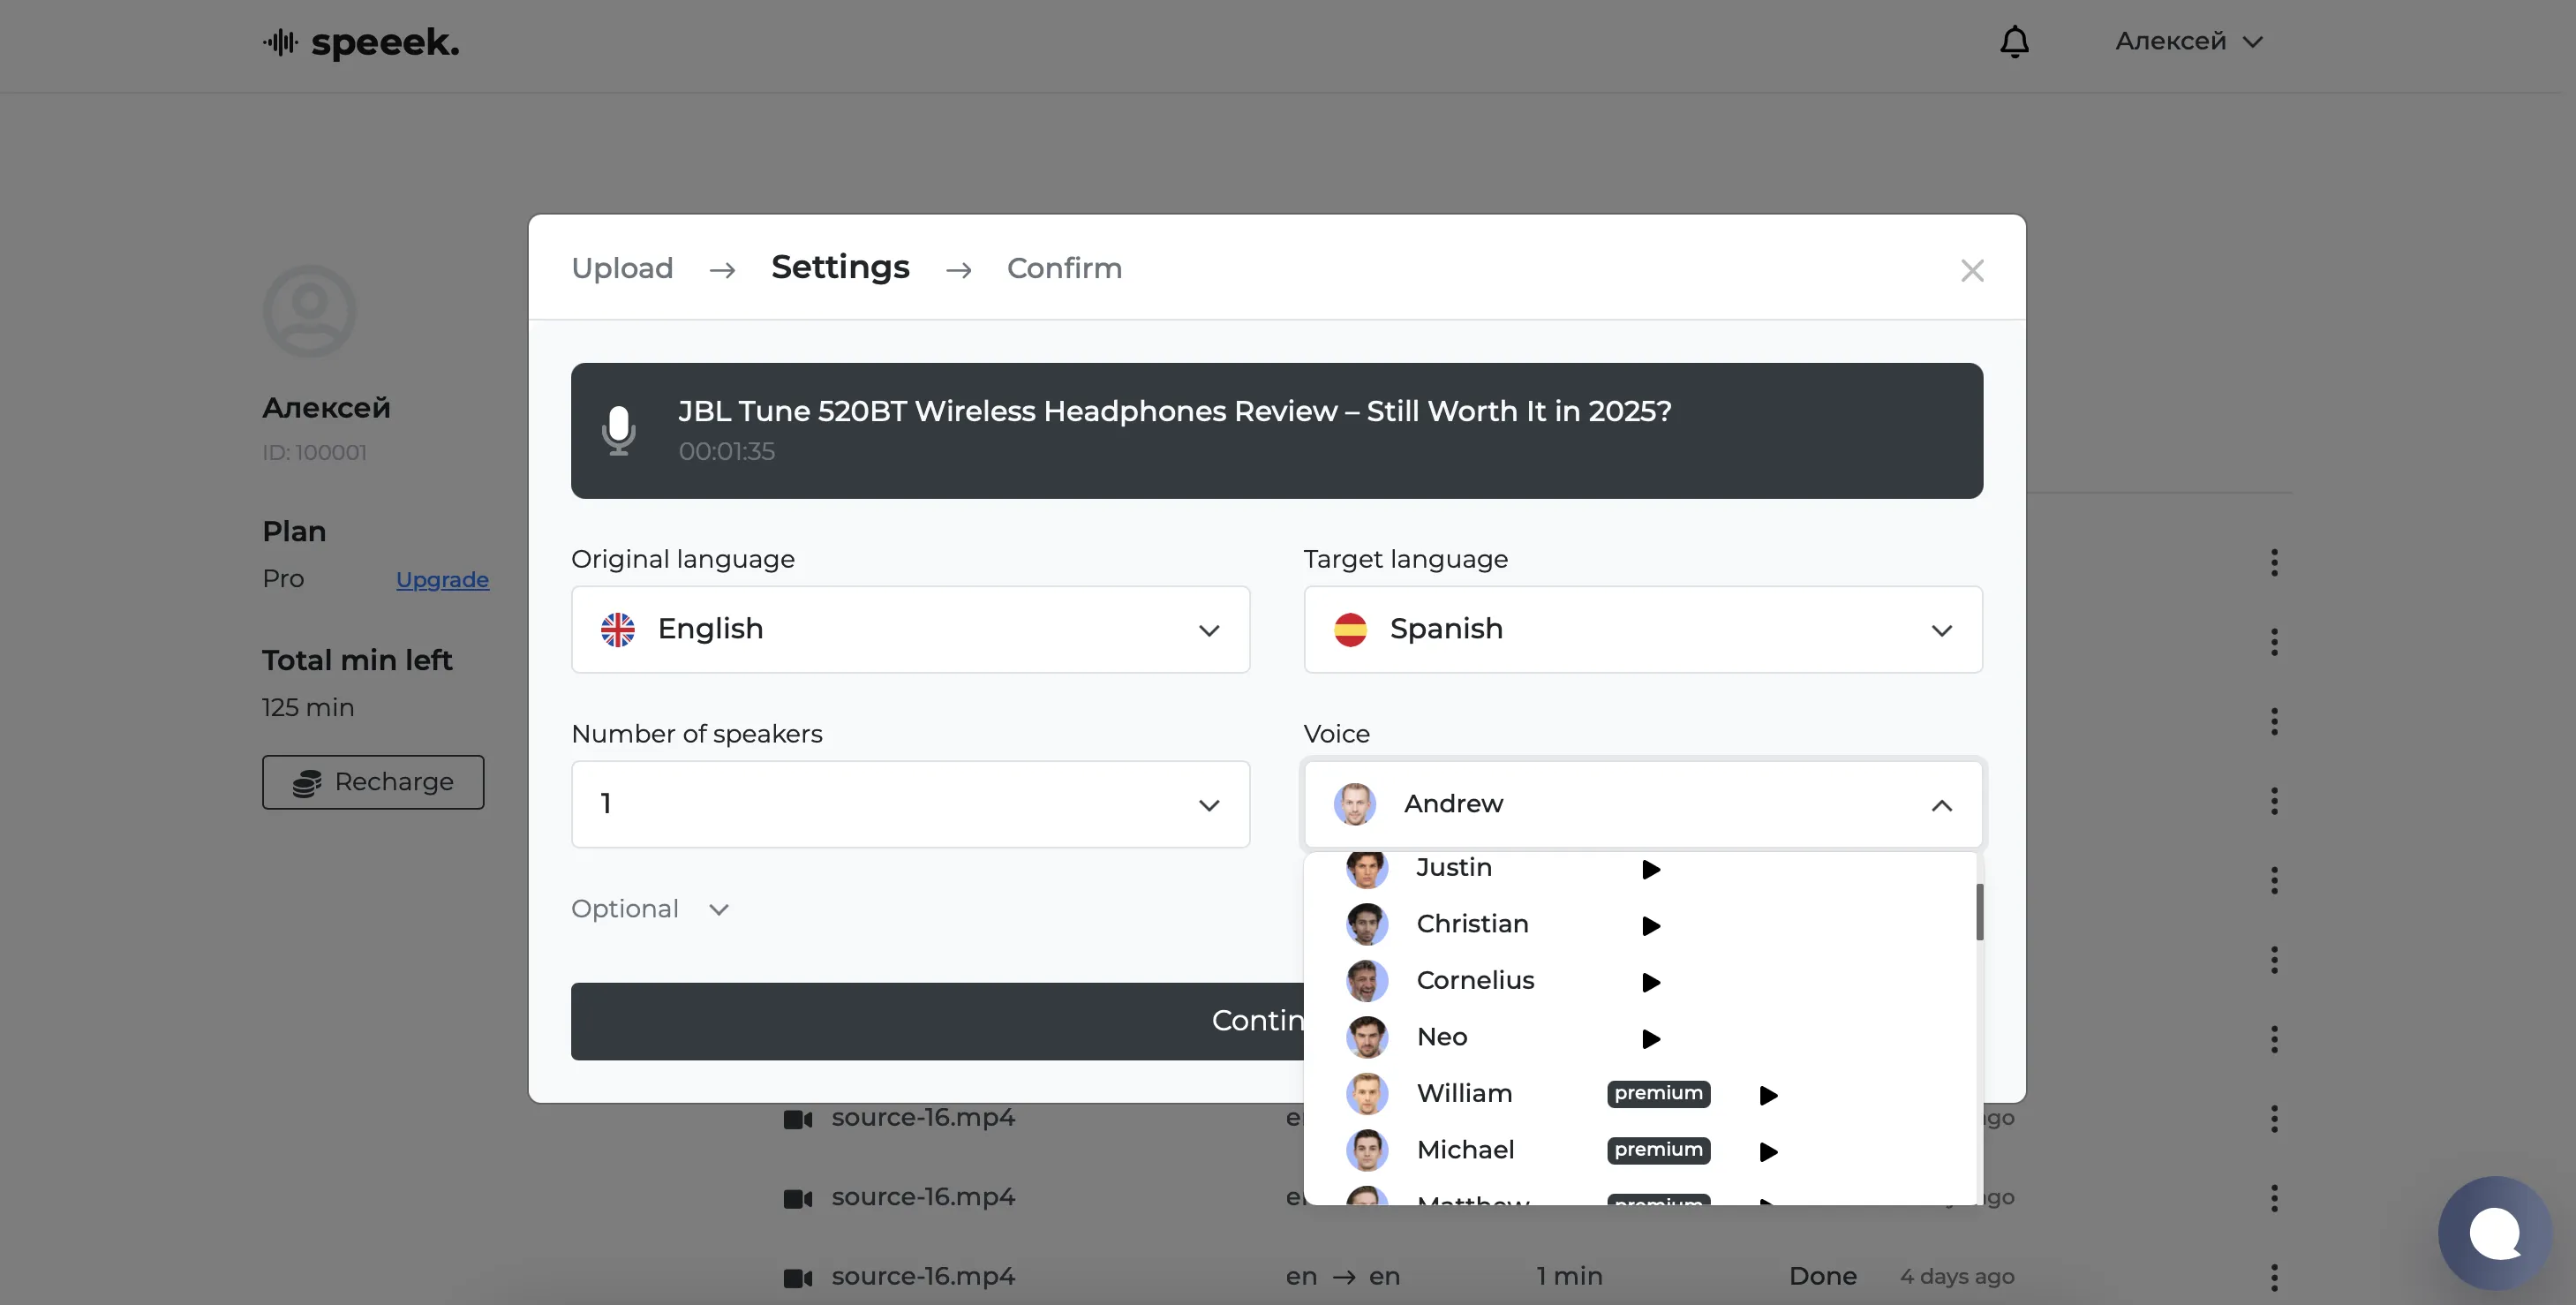The width and height of the screenshot is (2576, 1305).
Task: Go to the Confirm step
Action: coord(1064,268)
